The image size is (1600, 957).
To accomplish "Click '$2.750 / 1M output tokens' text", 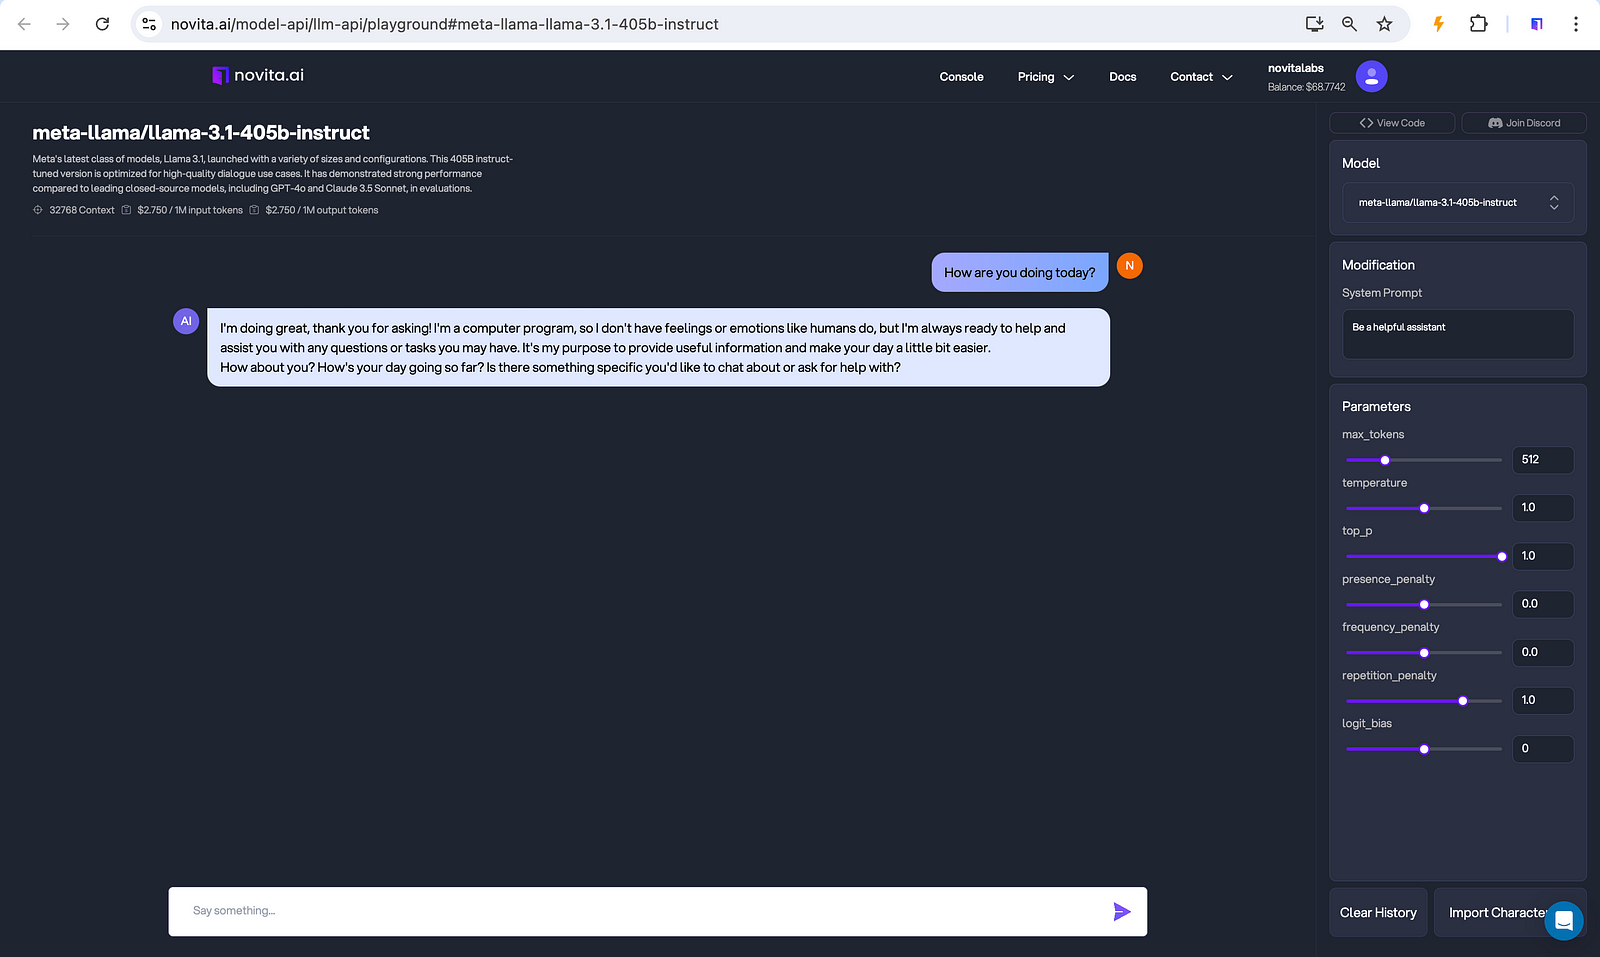I will click(322, 210).
